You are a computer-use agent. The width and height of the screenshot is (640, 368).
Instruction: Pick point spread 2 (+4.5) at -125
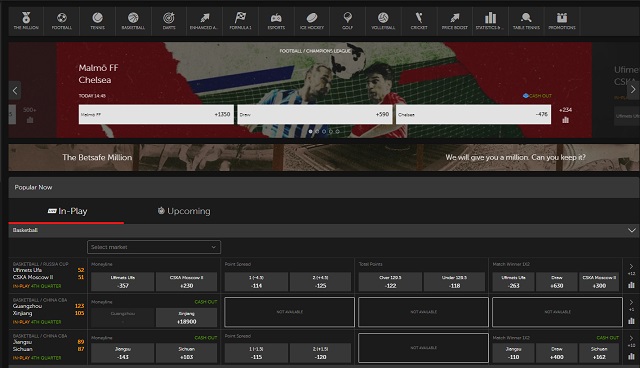(x=320, y=282)
